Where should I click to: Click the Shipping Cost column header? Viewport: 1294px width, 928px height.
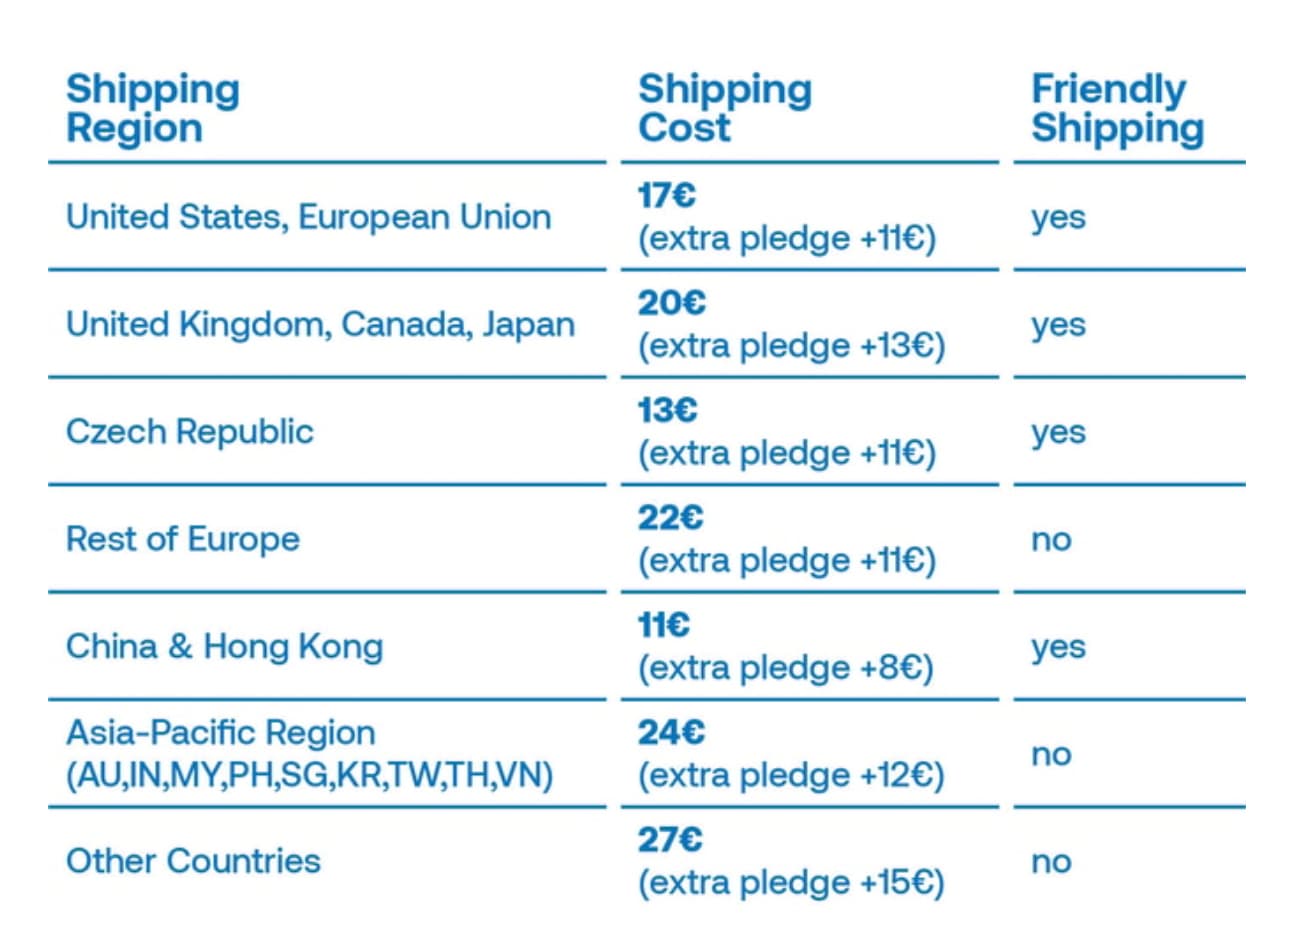point(725,108)
